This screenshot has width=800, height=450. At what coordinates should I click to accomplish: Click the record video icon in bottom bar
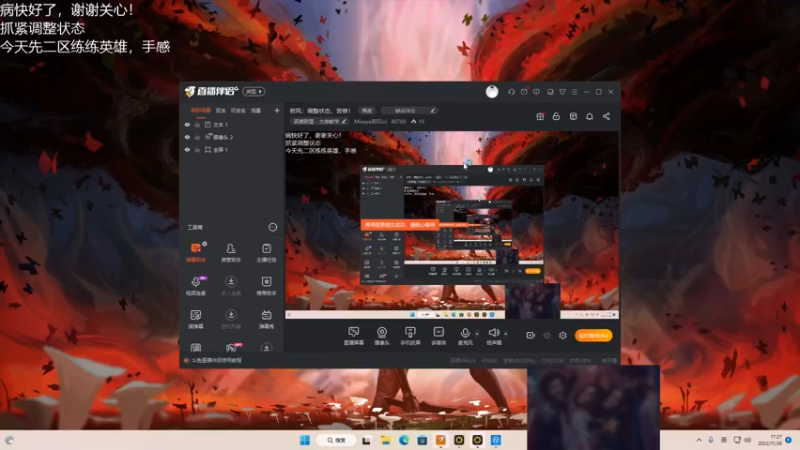coord(531,335)
